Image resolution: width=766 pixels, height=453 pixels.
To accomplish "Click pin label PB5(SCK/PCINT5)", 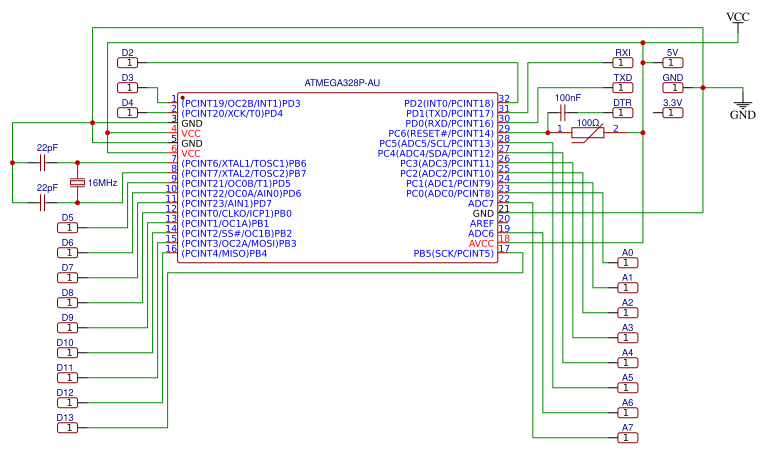I will [454, 254].
